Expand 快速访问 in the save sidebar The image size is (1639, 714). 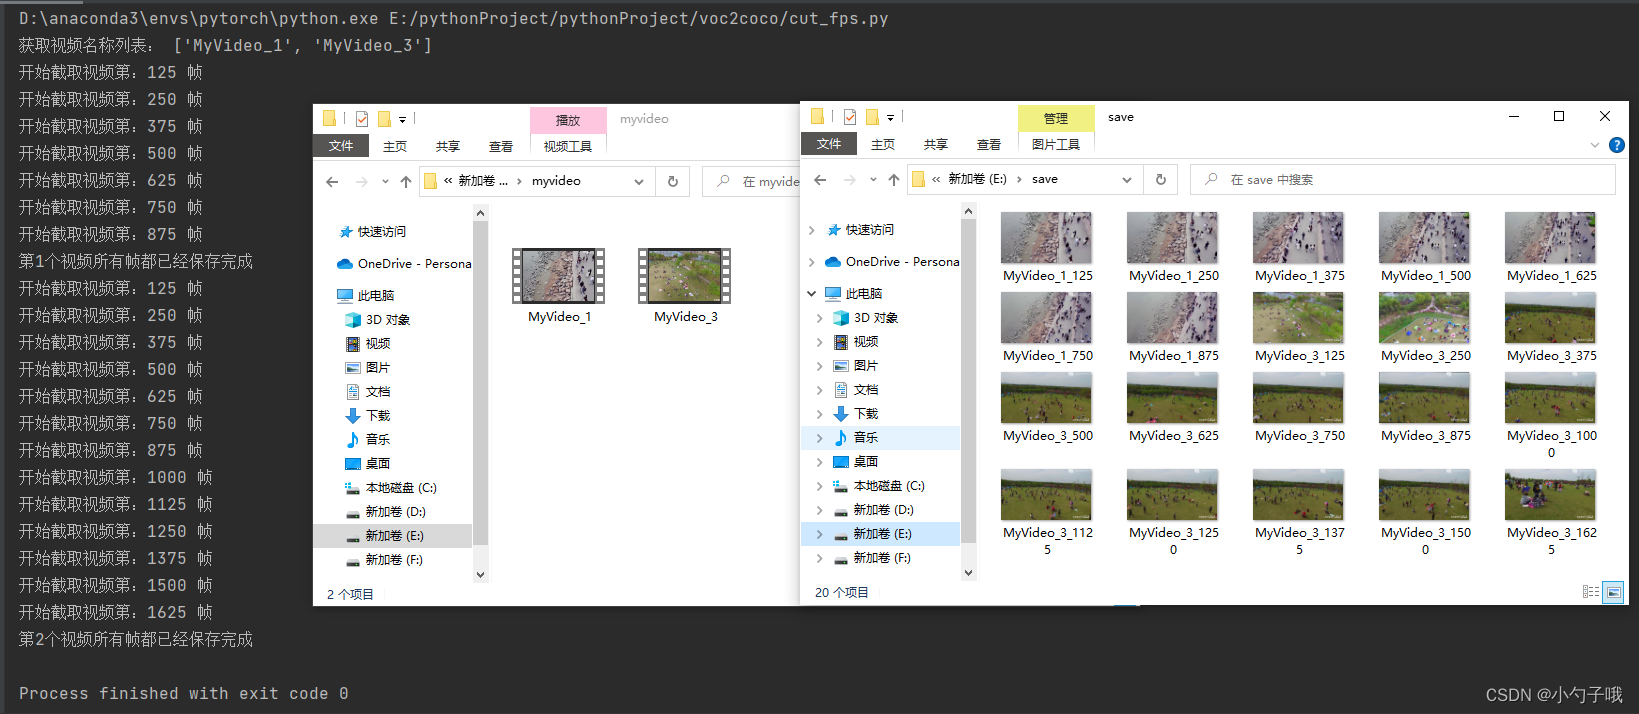811,230
